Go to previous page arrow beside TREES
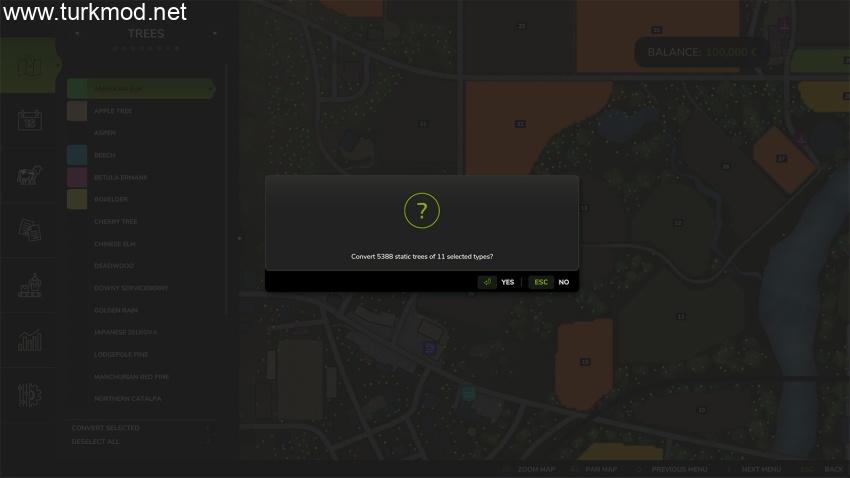Screen dimensions: 850x478 click(x=77, y=34)
